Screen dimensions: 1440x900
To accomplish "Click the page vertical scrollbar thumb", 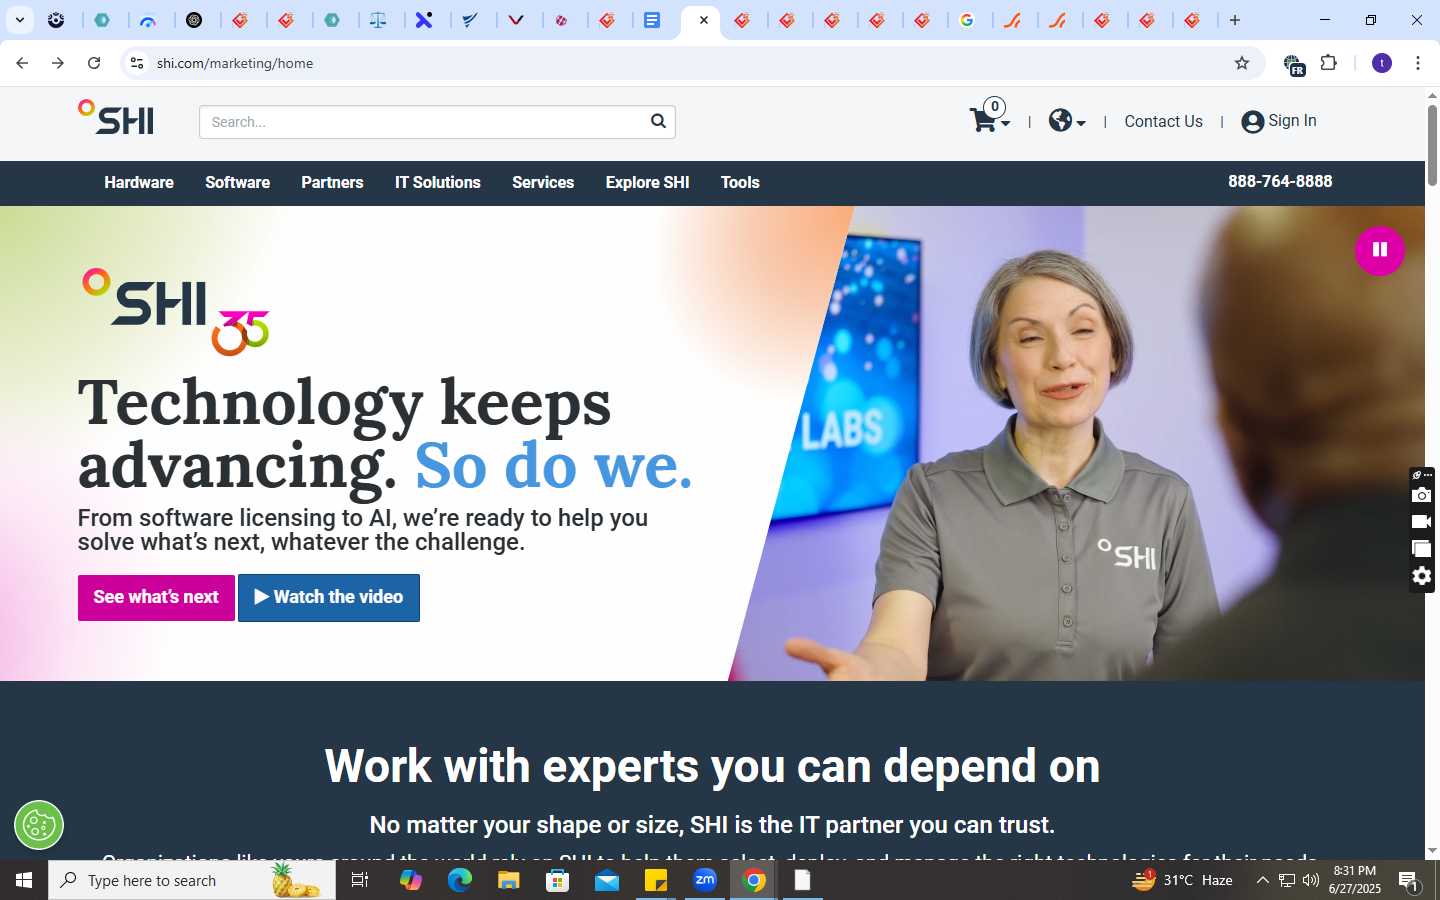I will pyautogui.click(x=1432, y=144).
